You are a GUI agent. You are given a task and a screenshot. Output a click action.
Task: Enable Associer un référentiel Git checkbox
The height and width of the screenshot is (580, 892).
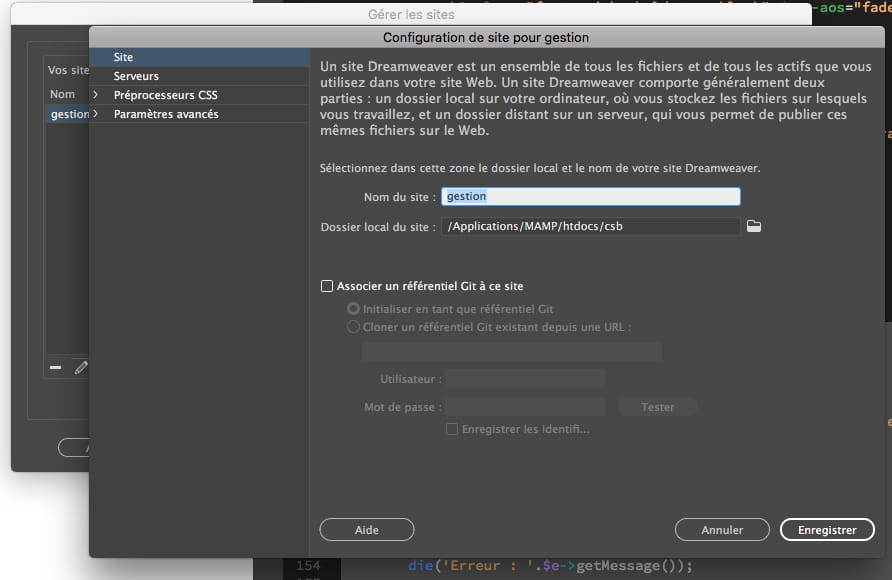[x=327, y=286]
